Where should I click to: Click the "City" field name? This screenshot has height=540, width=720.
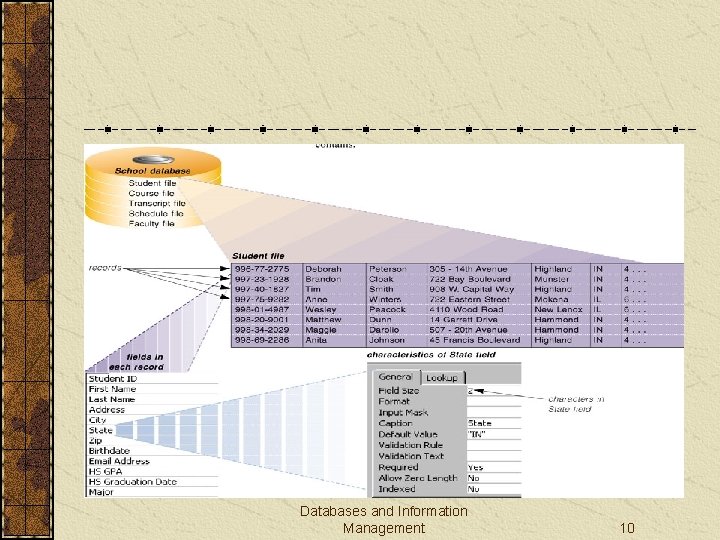point(97,420)
